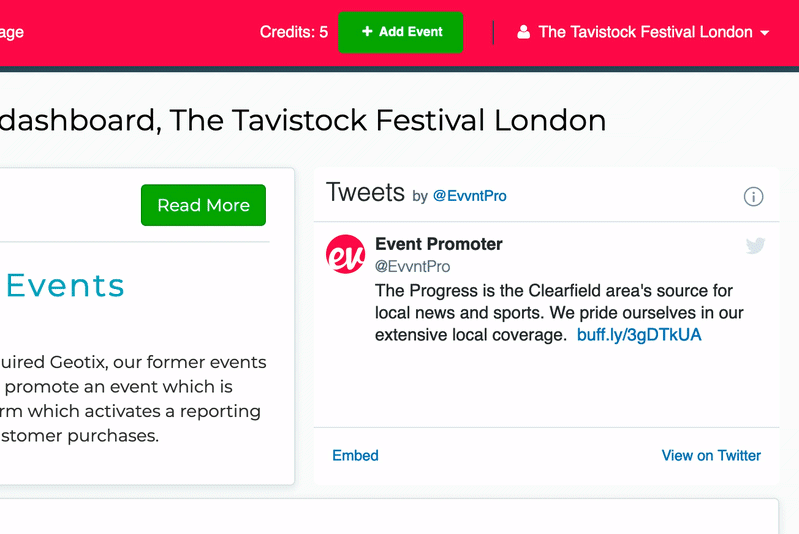Click the Credits: 5 indicator
This screenshot has width=799, height=534.
(x=294, y=32)
